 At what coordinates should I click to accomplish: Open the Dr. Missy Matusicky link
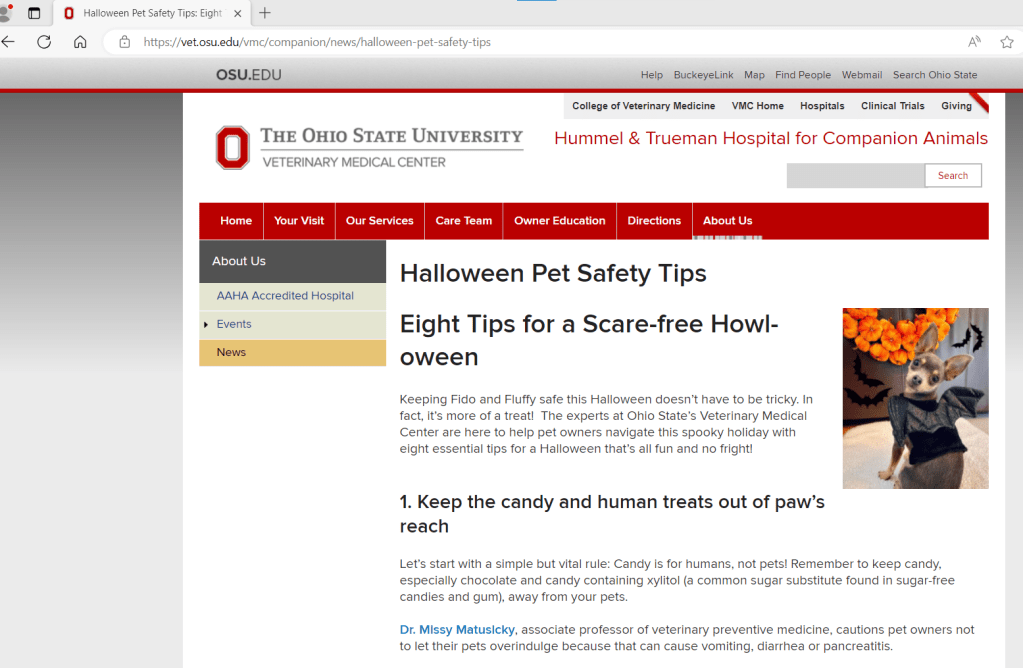pos(457,630)
